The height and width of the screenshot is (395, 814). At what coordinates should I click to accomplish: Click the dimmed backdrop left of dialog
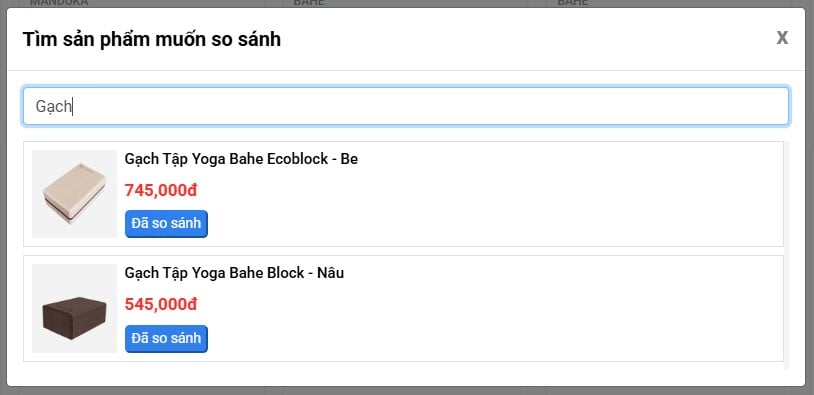(x=3, y=197)
